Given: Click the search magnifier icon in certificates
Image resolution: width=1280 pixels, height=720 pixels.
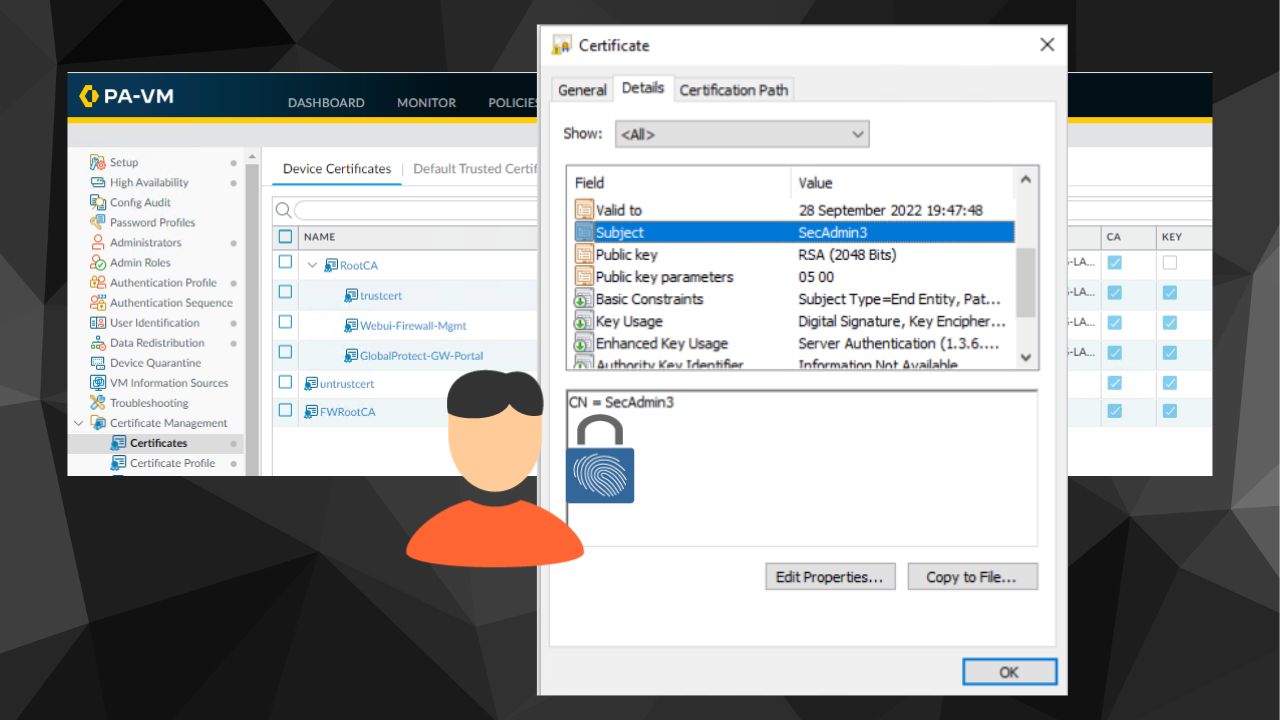Looking at the screenshot, I should (283, 210).
